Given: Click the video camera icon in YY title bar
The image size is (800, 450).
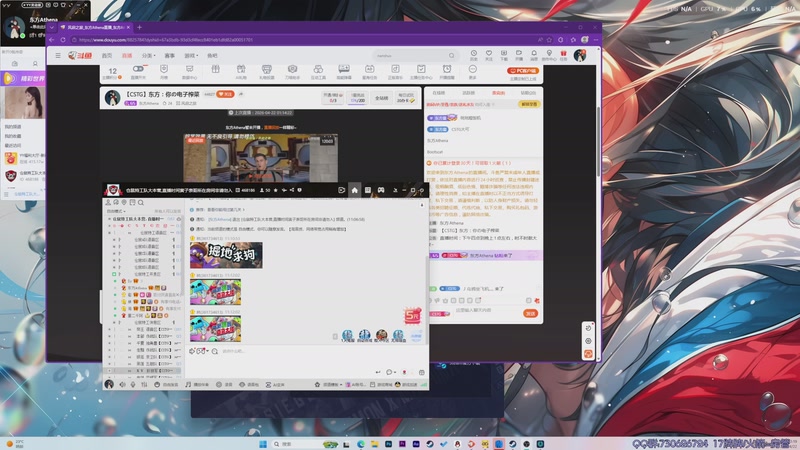Looking at the screenshot, I should coord(341,190).
